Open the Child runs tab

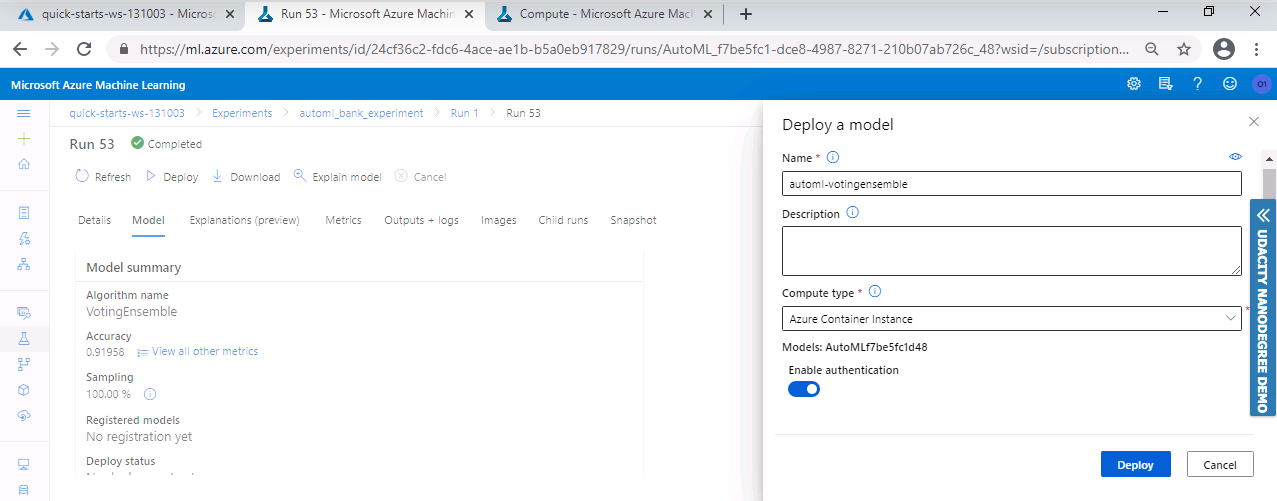(x=563, y=220)
